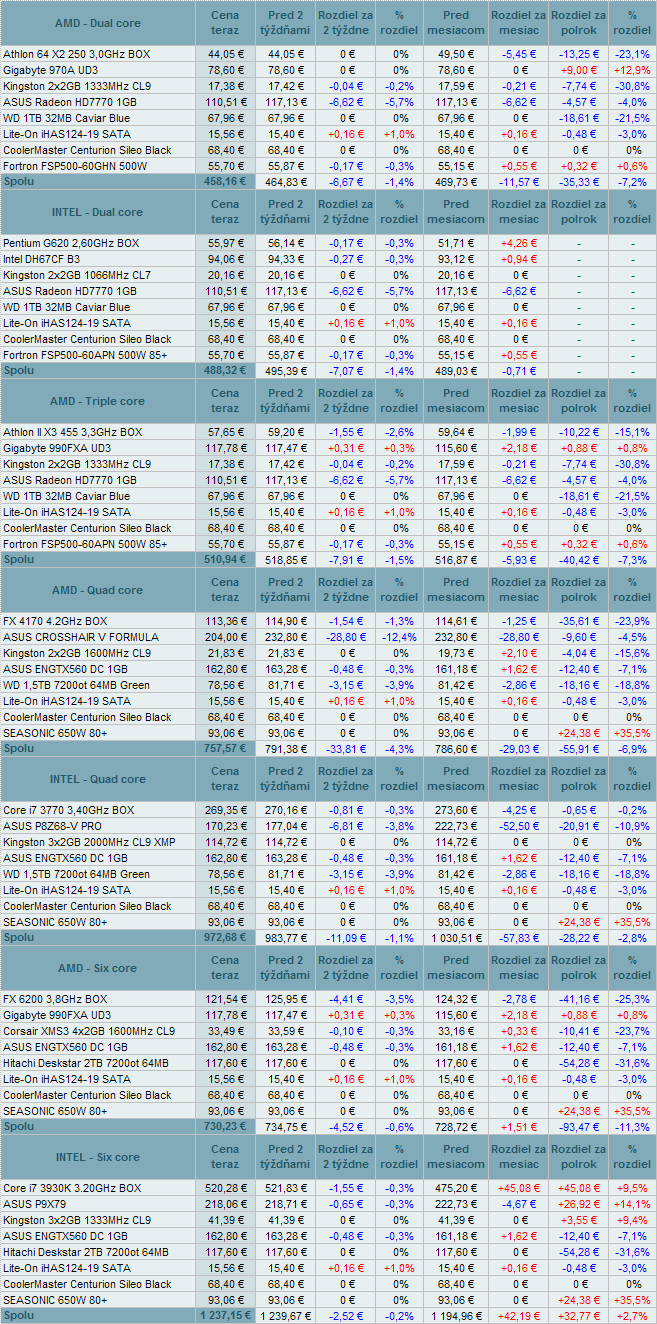
Task: Select the 'INTEL - Six core' section header
Action: (97, 1157)
